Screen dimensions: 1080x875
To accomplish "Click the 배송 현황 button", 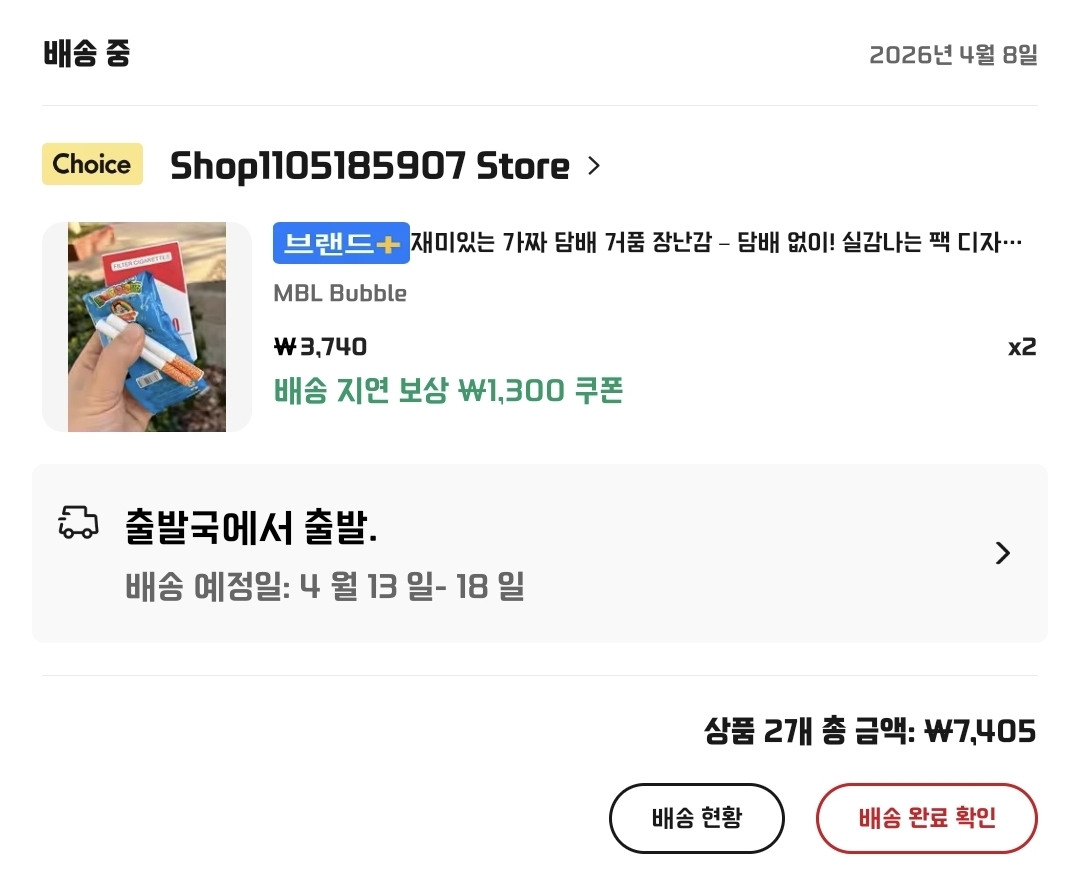I will [x=697, y=818].
